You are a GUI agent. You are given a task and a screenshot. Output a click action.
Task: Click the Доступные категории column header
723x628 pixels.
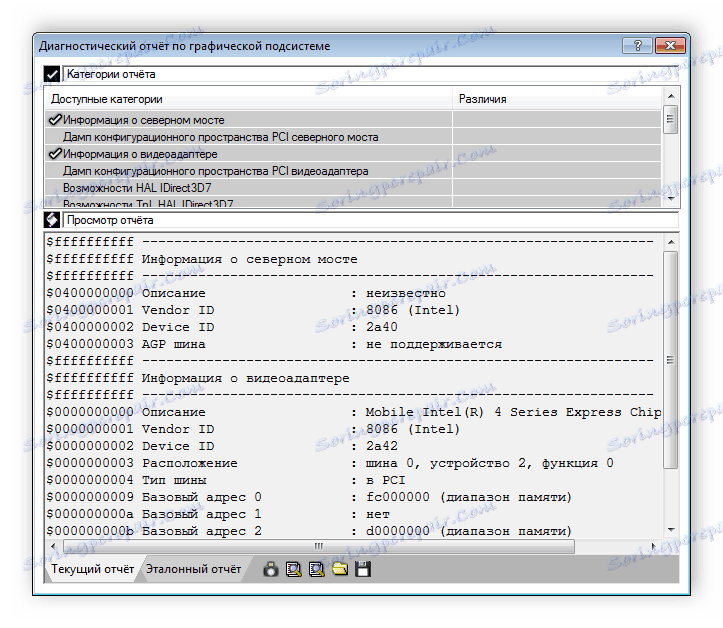click(x=248, y=99)
